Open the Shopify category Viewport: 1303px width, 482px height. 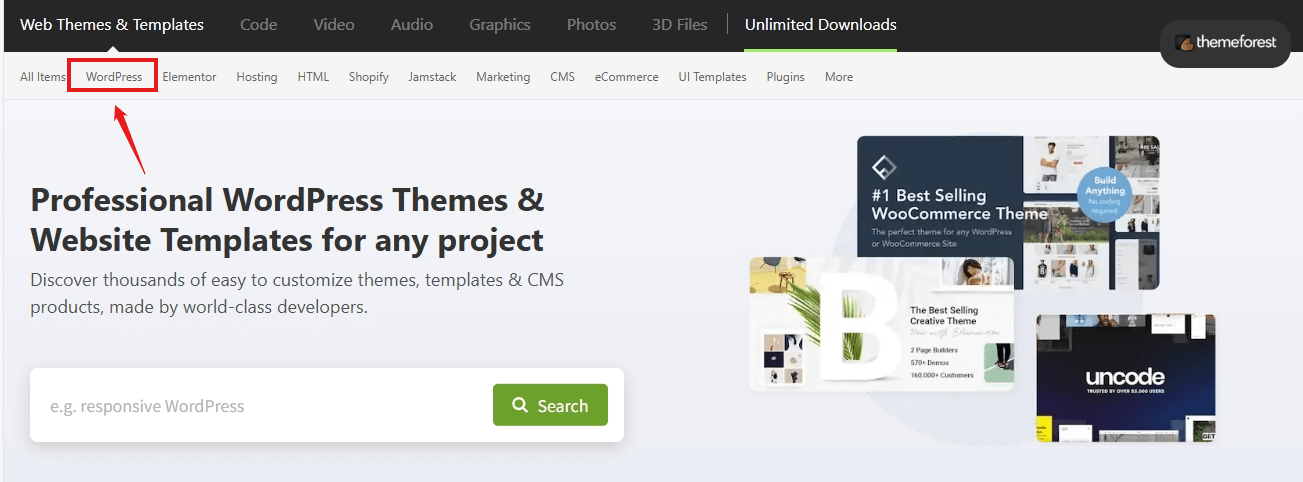coord(368,77)
